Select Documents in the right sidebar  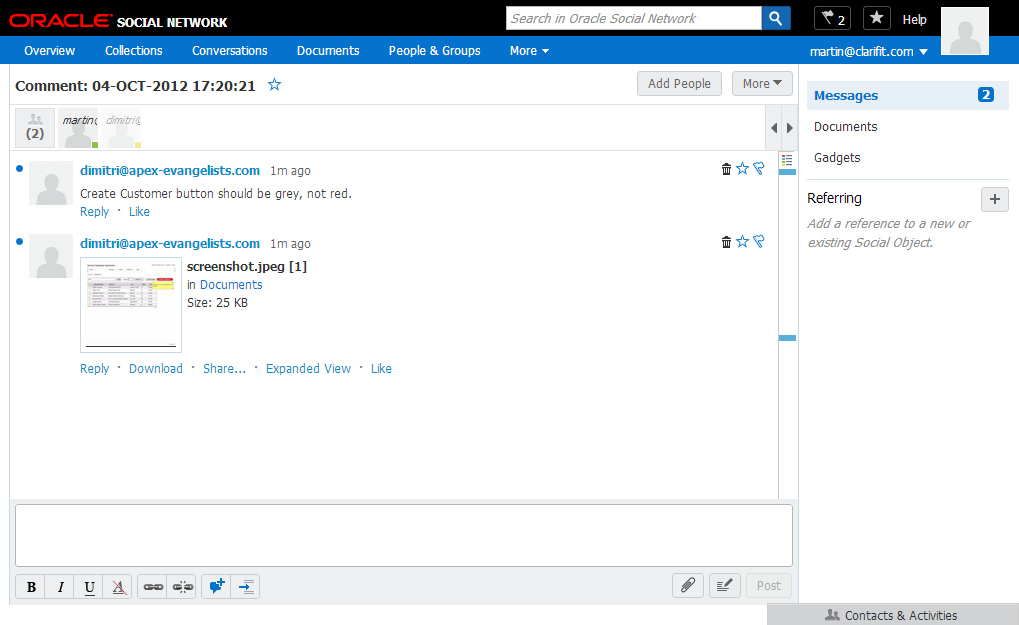[845, 127]
